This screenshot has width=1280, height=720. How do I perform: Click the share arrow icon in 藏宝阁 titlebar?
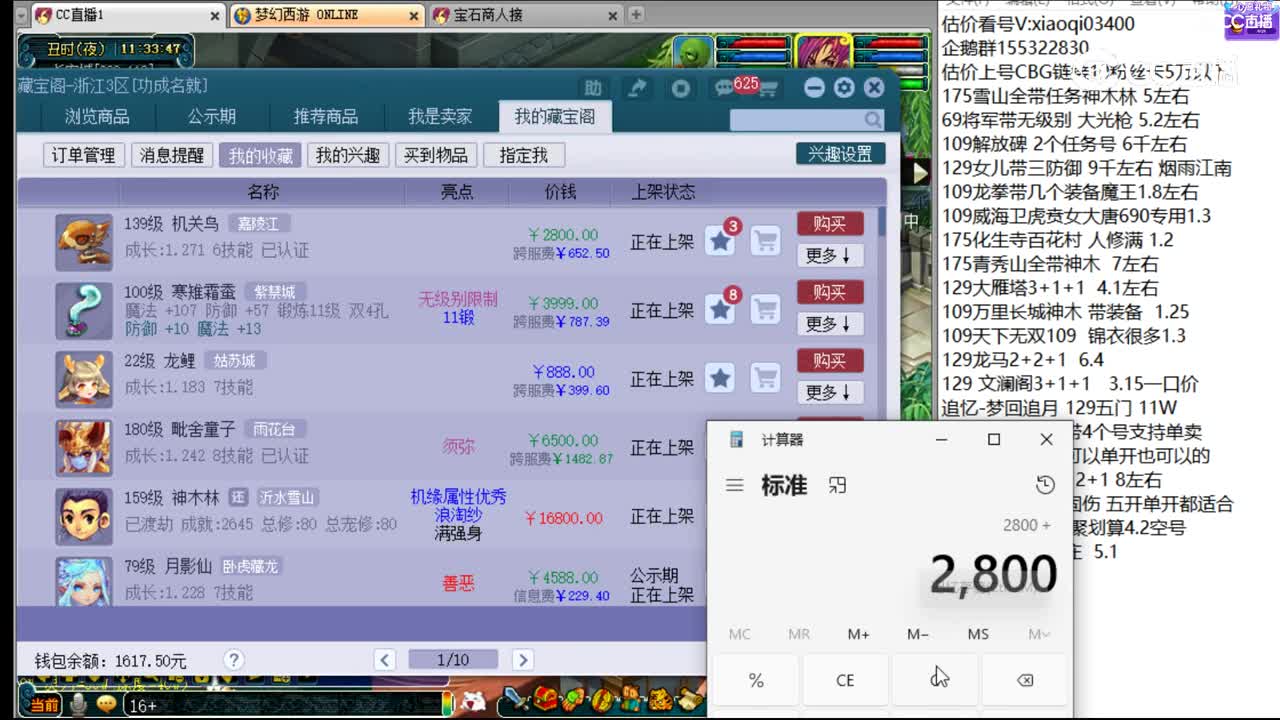pos(637,88)
